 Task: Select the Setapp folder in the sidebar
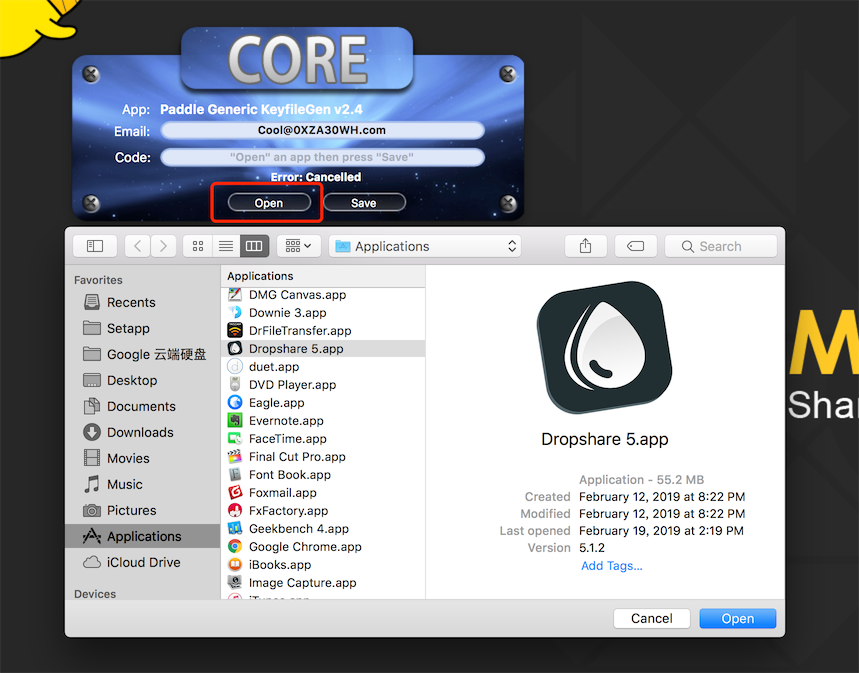[142, 328]
